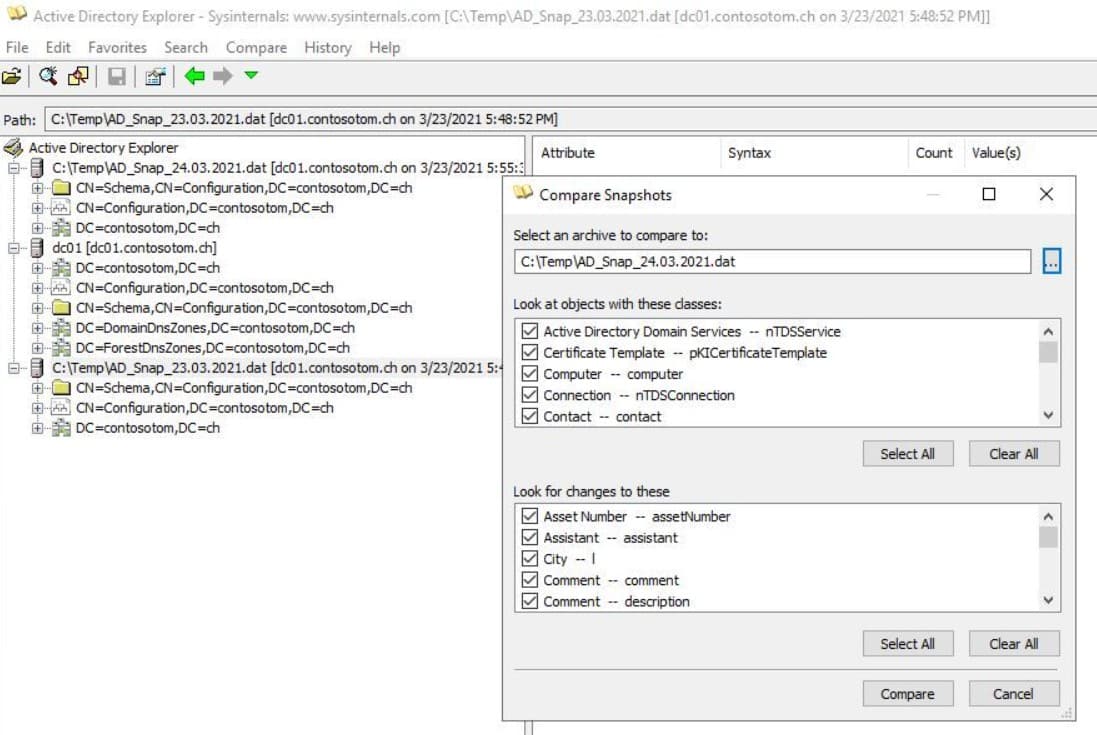The width and height of the screenshot is (1097, 735).
Task: Uncheck Connection nTDSConnection checkbox
Action: (530, 395)
